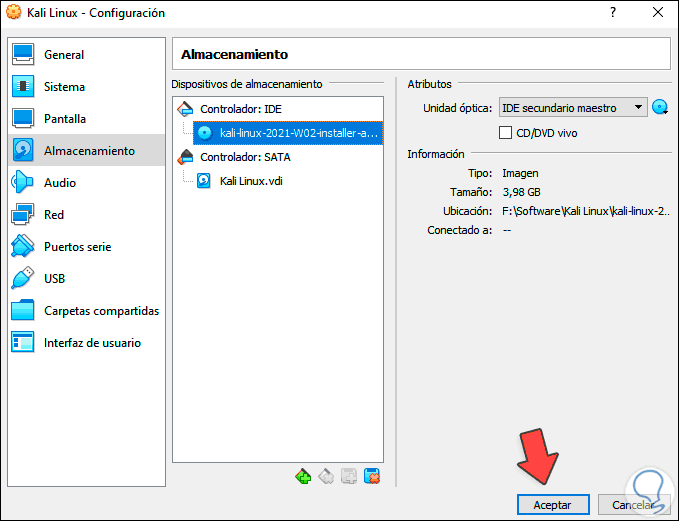Go to General settings
679x521 pixels.
(x=86, y=55)
